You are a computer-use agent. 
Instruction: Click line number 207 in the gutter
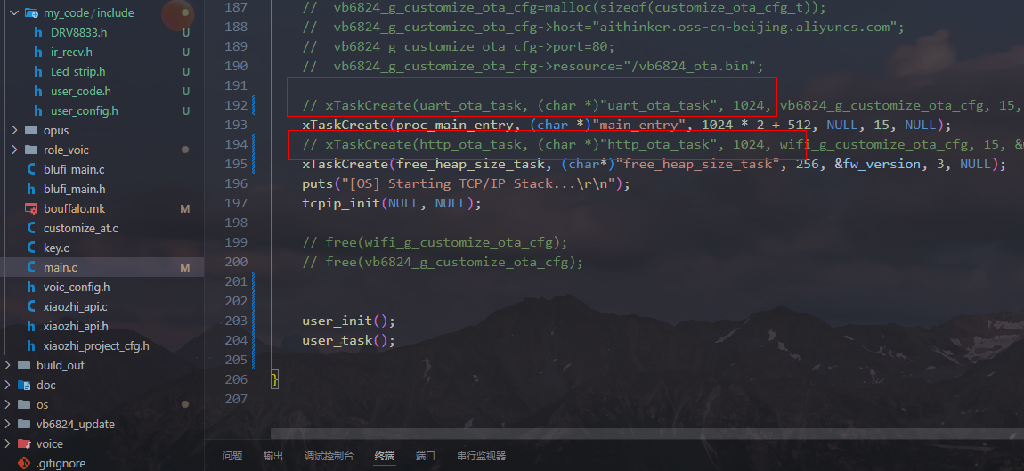pyautogui.click(x=235, y=399)
